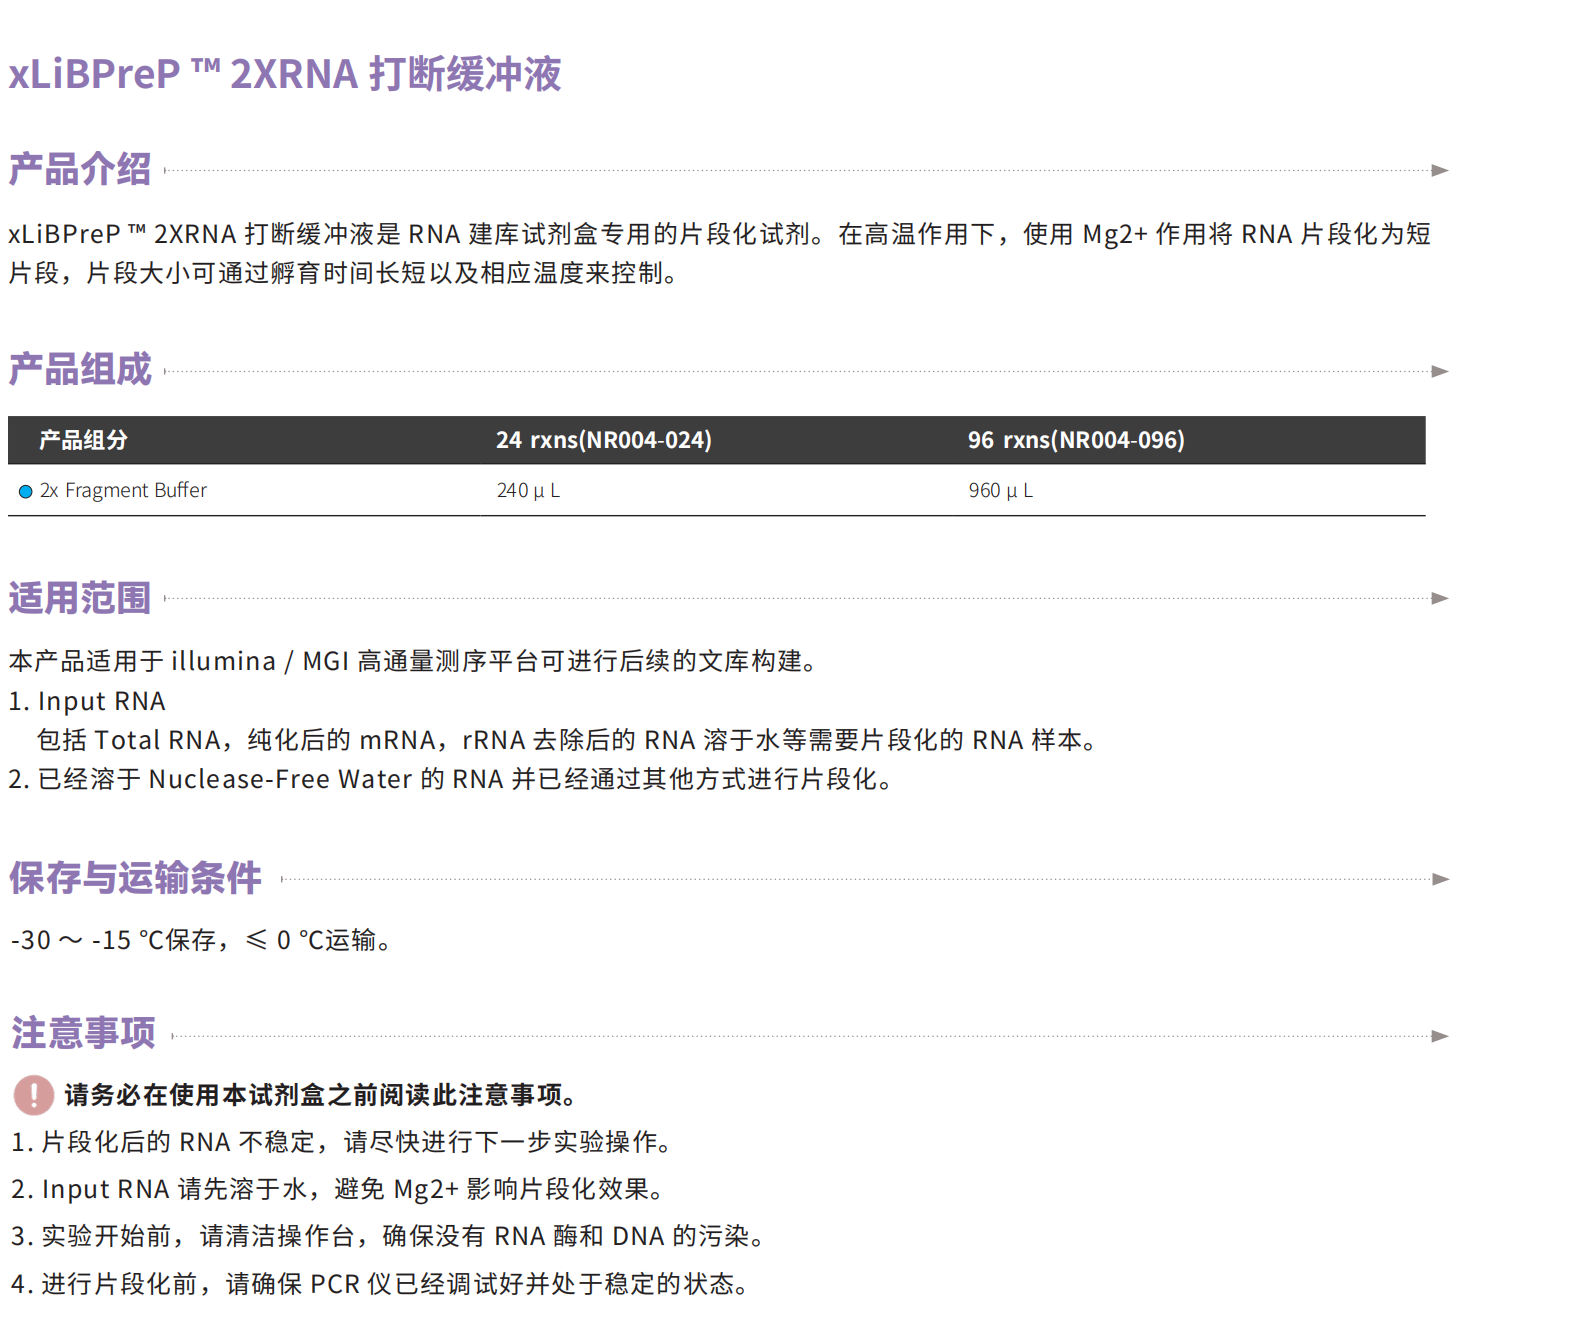Viewport: 1578px width, 1339px height.
Task: Click the 960 μL table cell
Action: [x=1000, y=490]
